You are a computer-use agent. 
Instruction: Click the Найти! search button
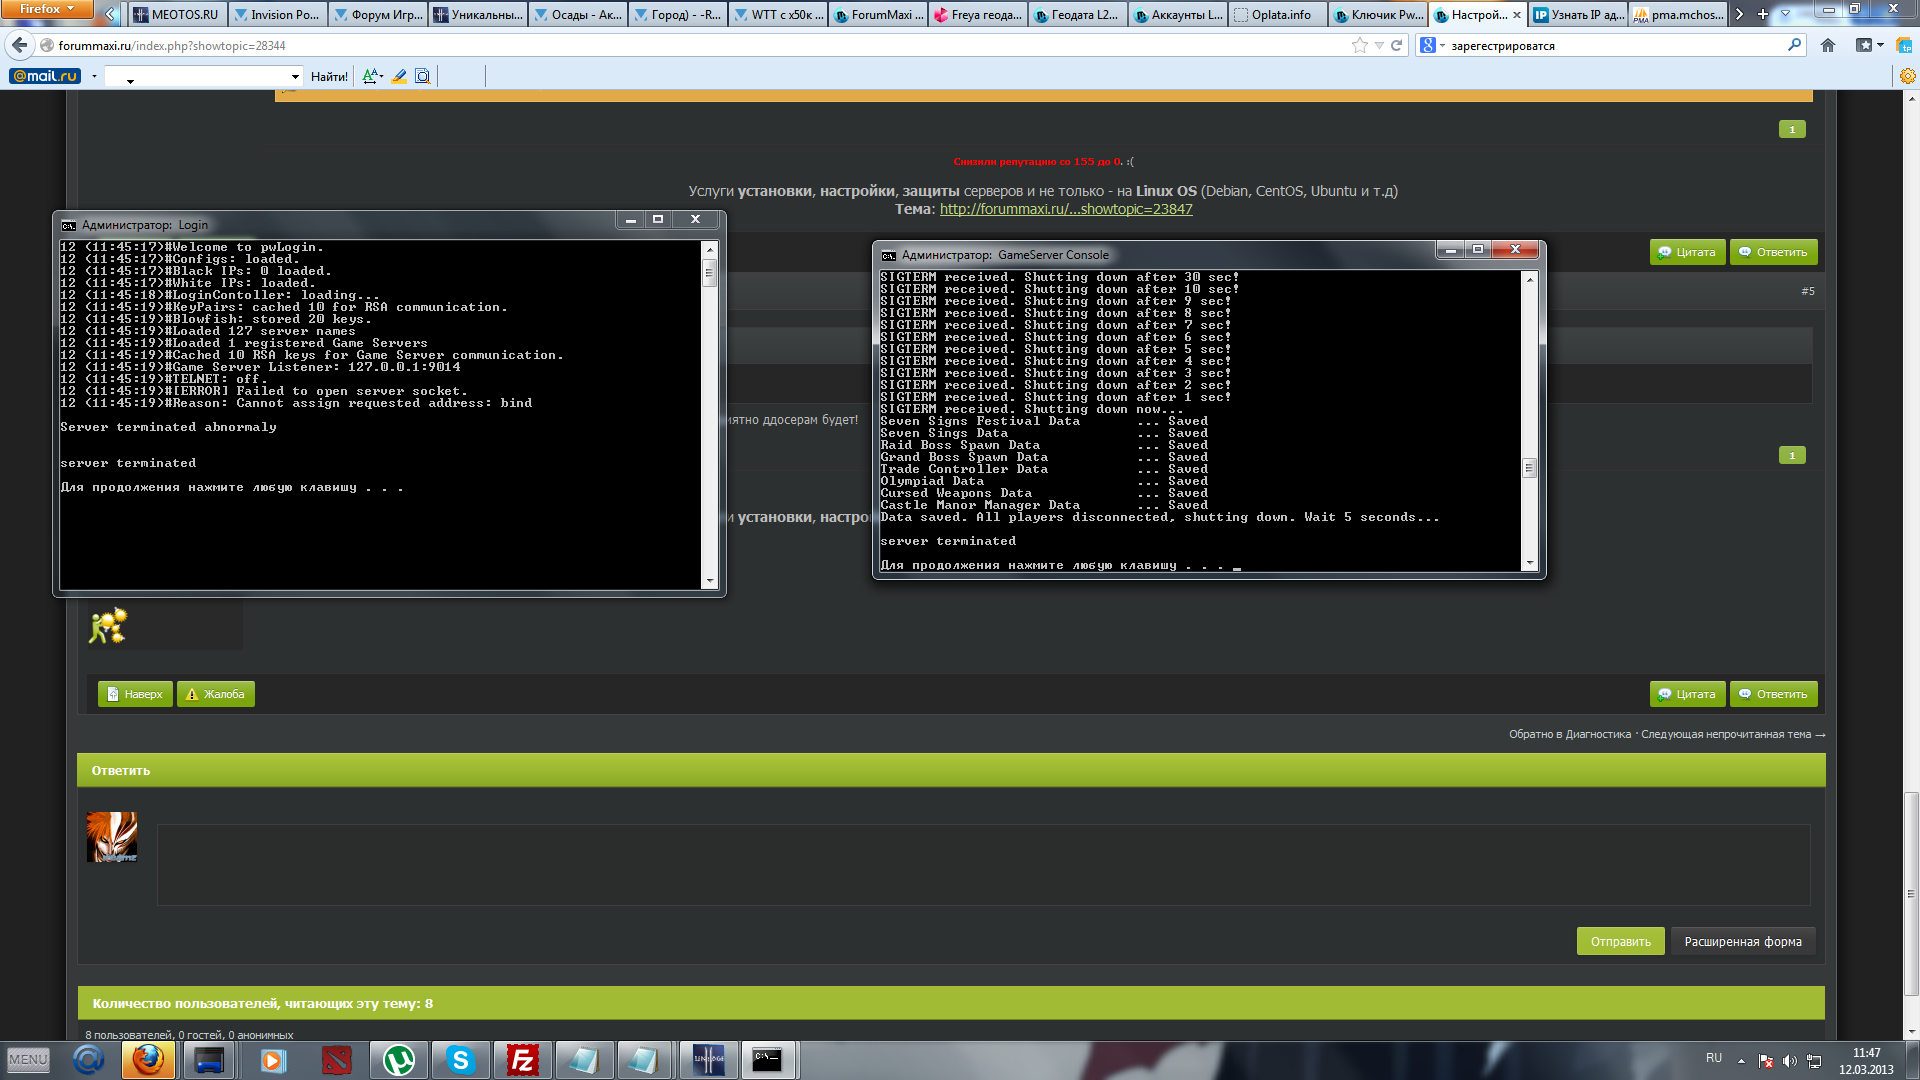(x=329, y=76)
